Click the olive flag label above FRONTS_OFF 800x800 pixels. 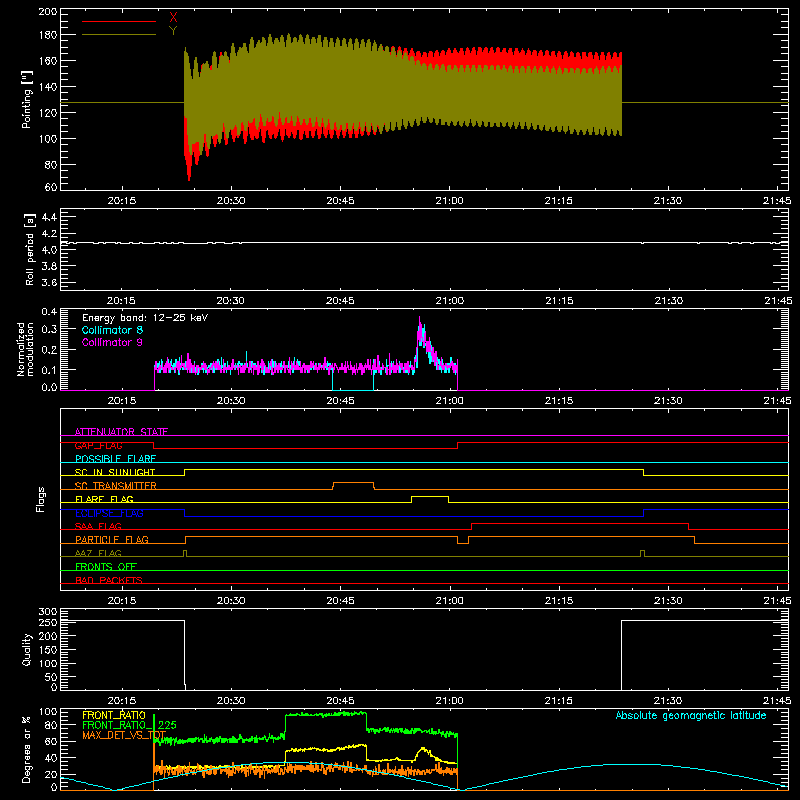[x=98, y=553]
